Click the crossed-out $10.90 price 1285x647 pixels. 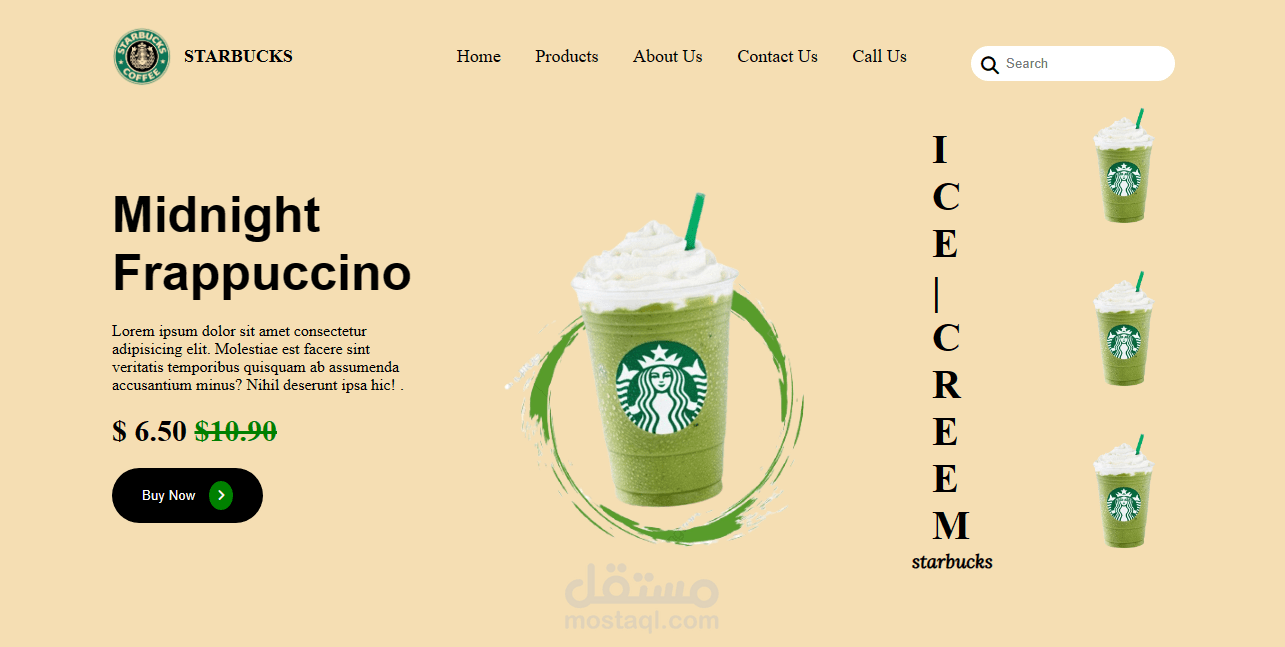[236, 431]
